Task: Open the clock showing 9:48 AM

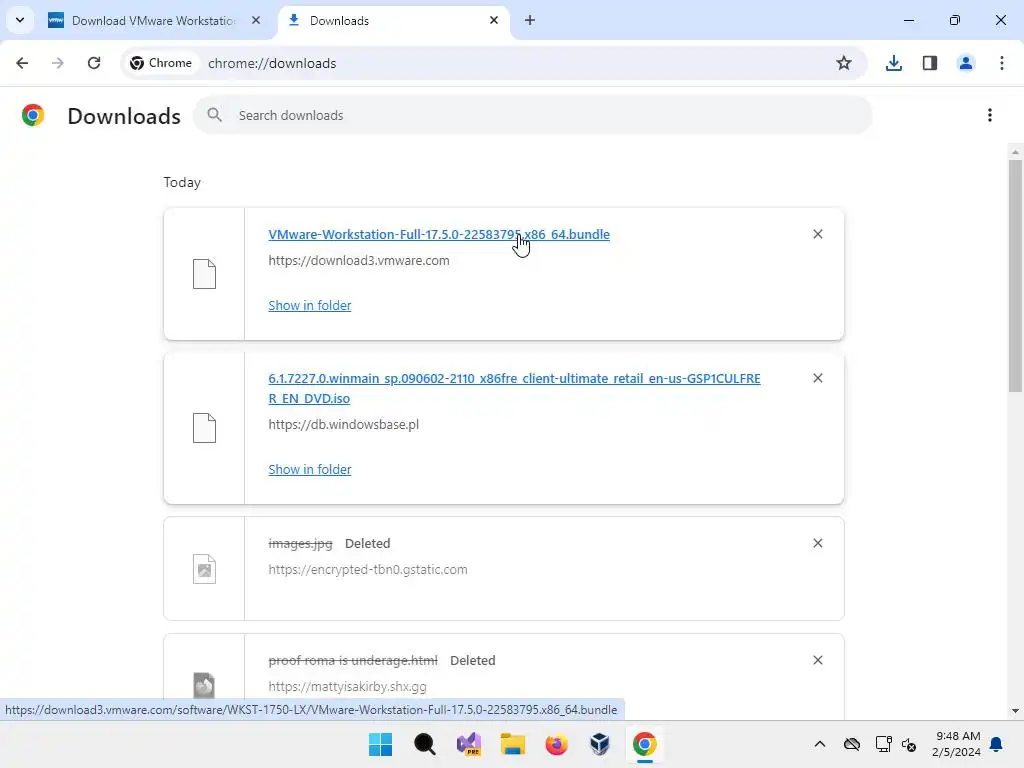Action: 957,744
